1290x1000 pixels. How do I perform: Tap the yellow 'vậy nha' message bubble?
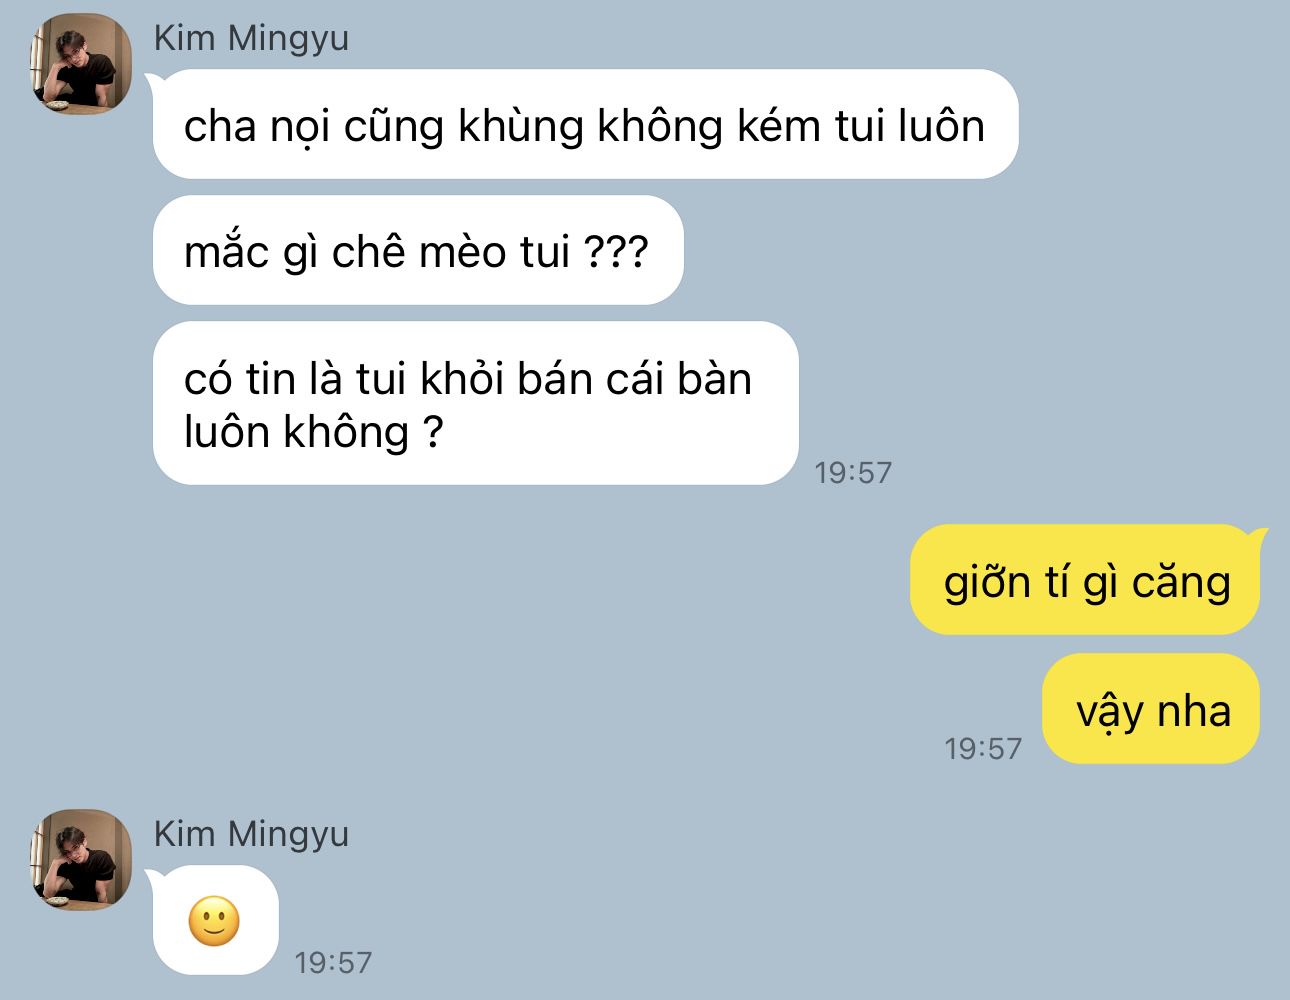click(x=1151, y=709)
